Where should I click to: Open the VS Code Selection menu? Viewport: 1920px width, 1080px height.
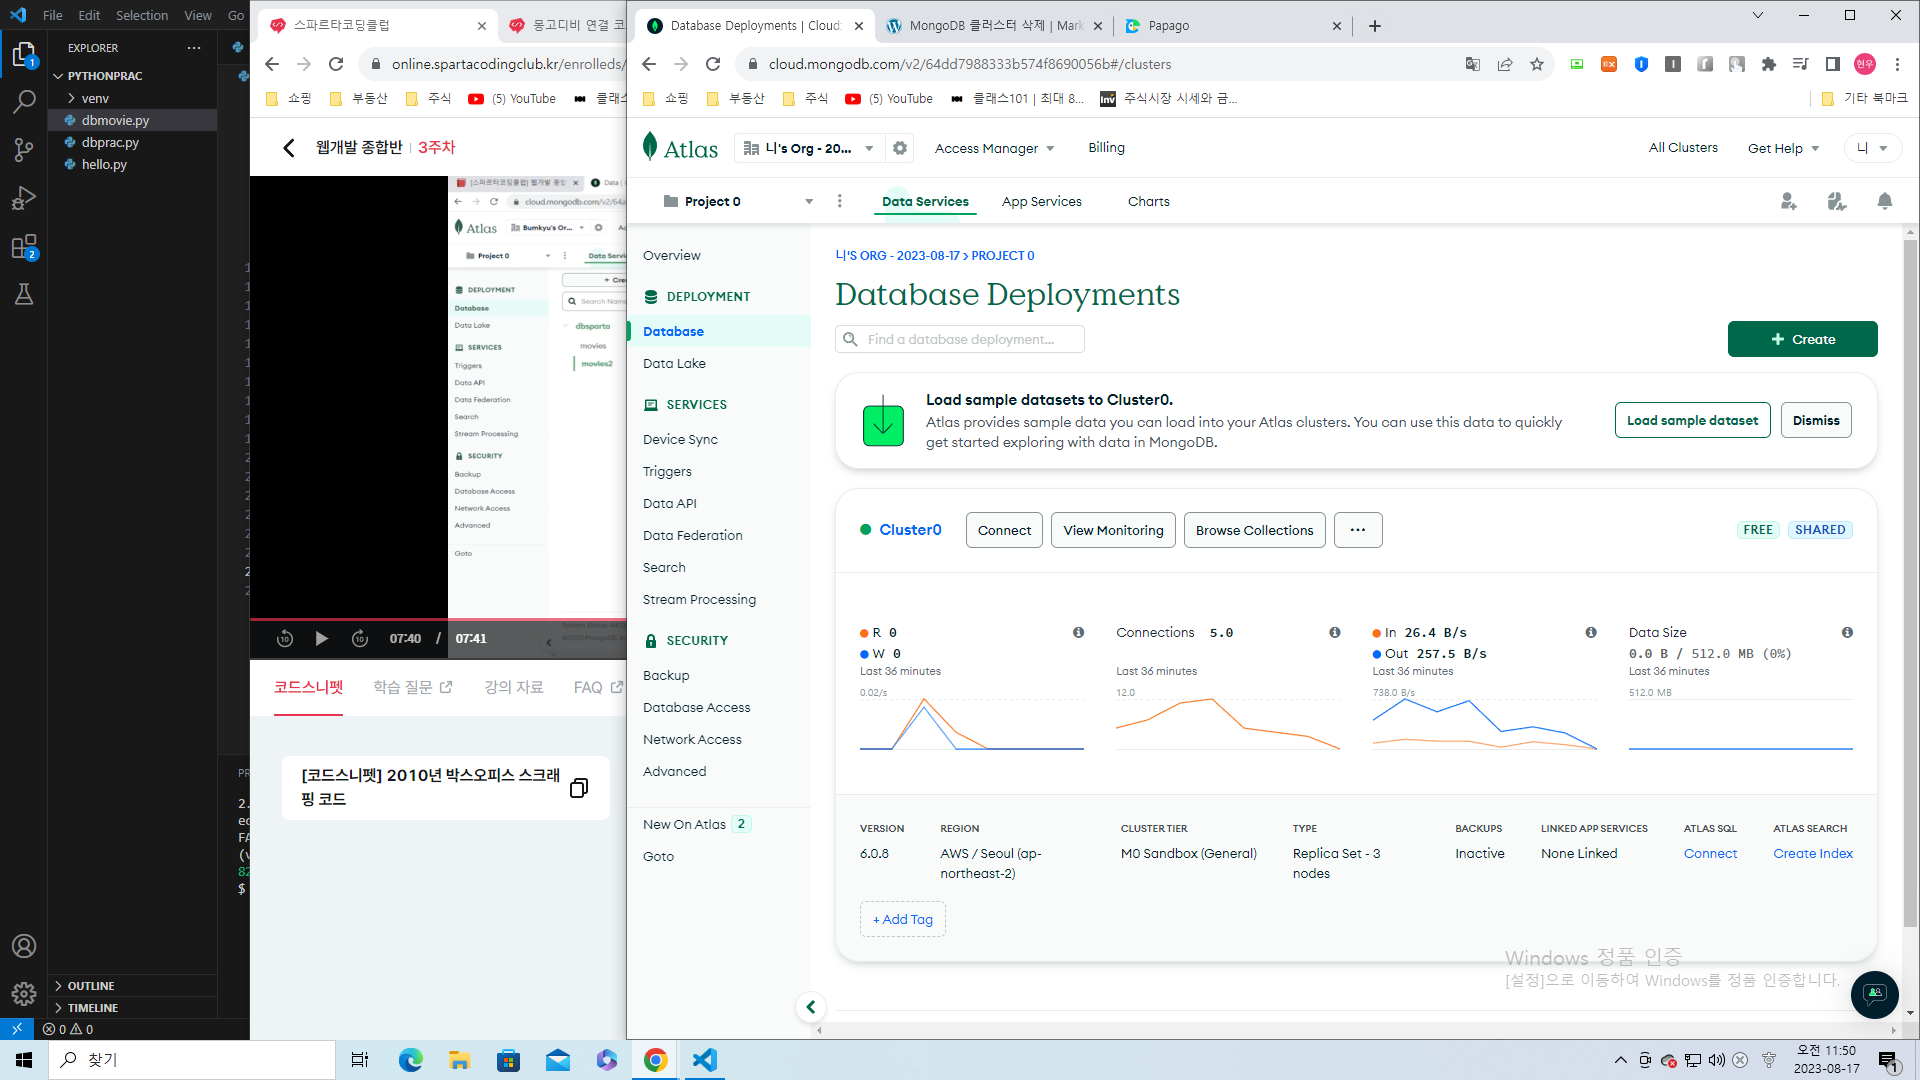tap(142, 15)
